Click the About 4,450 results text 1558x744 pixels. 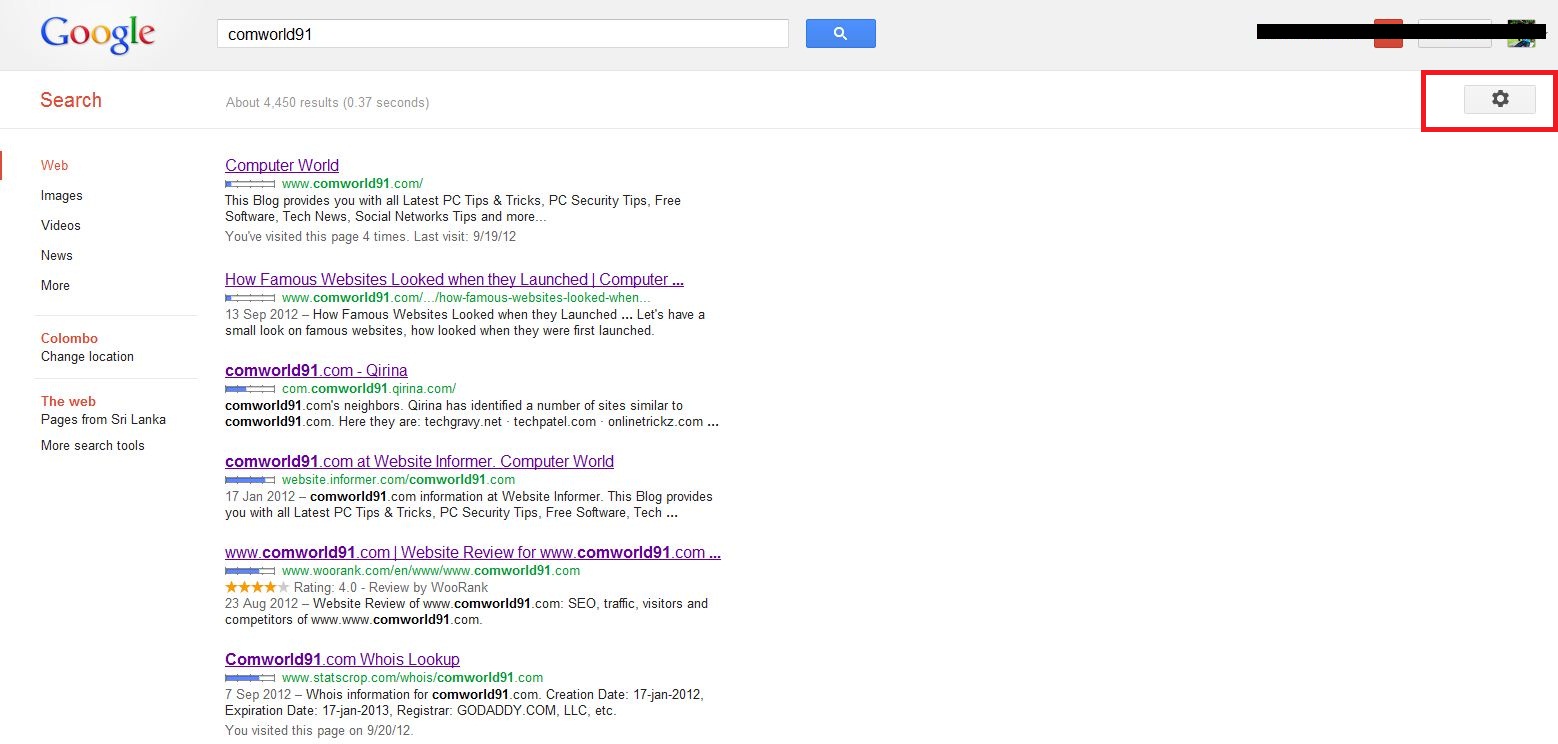[x=327, y=102]
